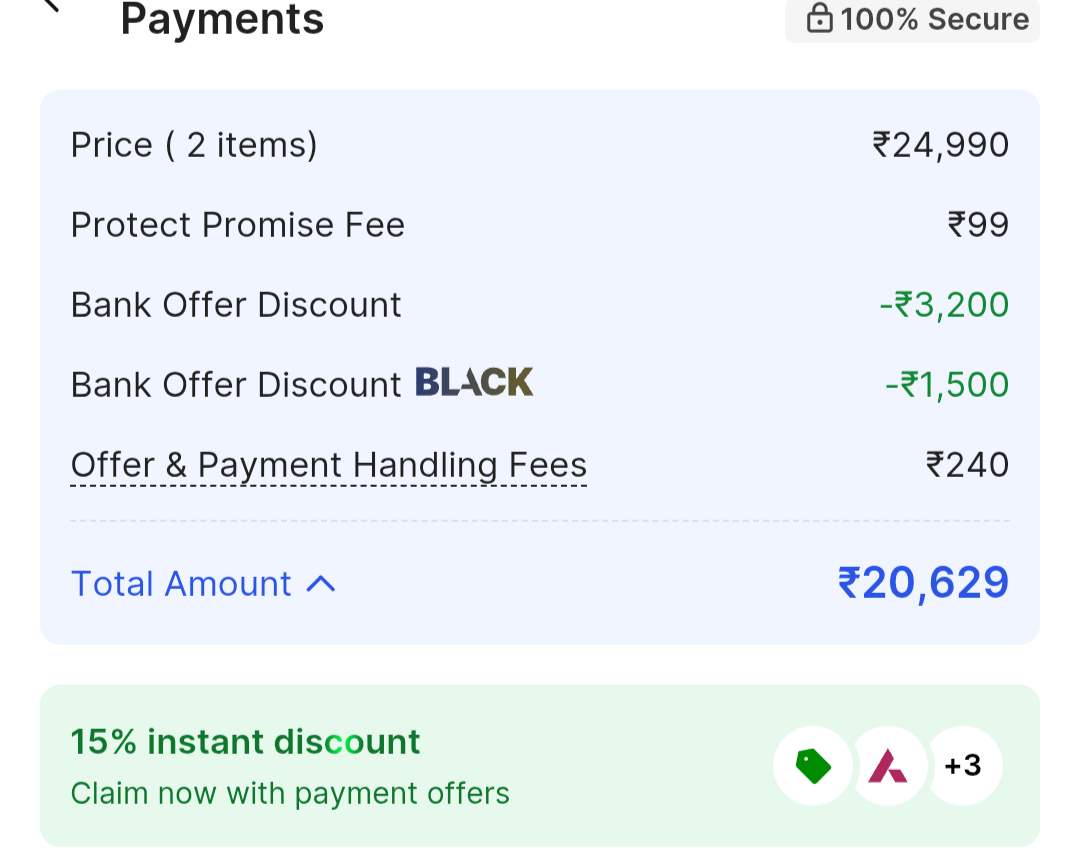Select the ₹20,629 total amount value
The height and width of the screenshot is (853, 1080).
click(x=922, y=583)
